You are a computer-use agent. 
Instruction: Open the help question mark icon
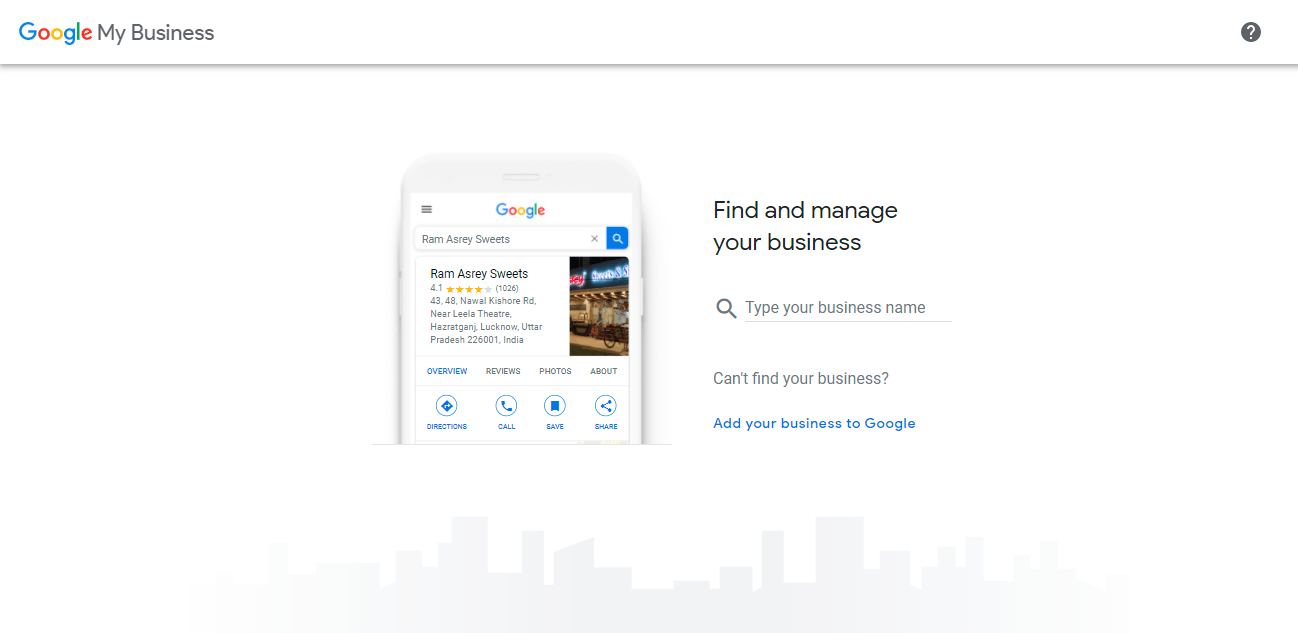tap(1250, 32)
